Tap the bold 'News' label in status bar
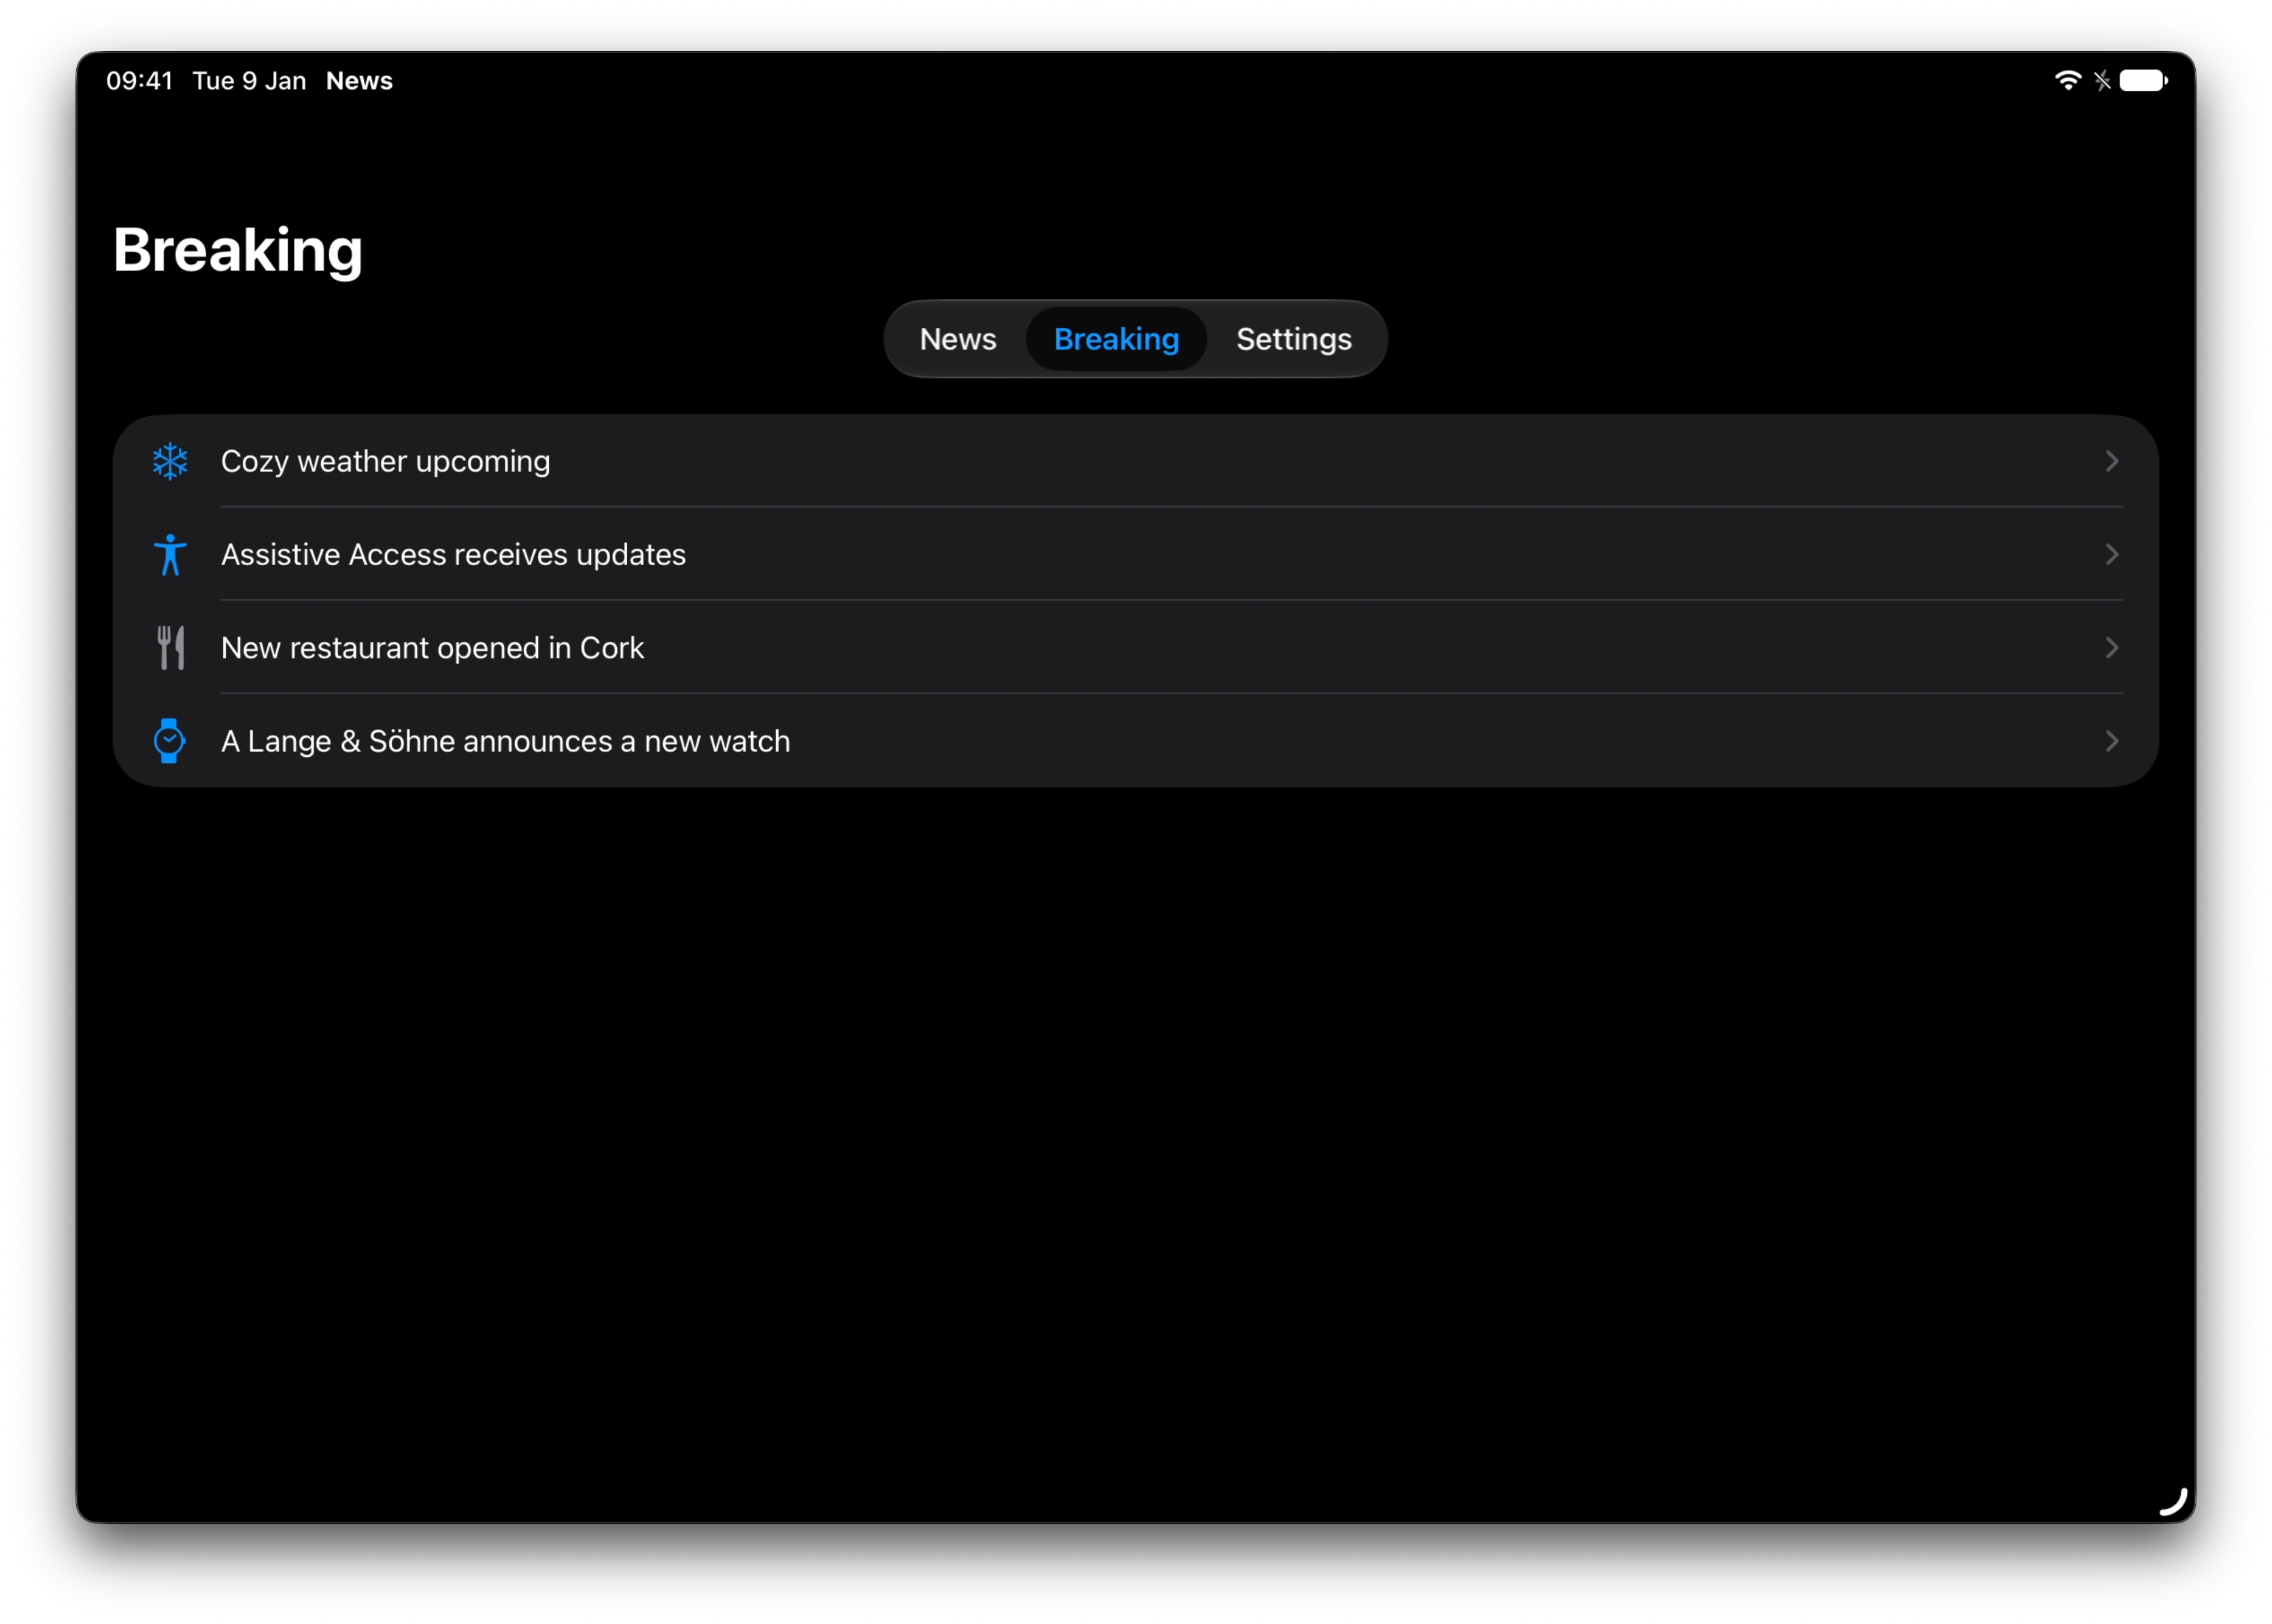 coord(359,81)
